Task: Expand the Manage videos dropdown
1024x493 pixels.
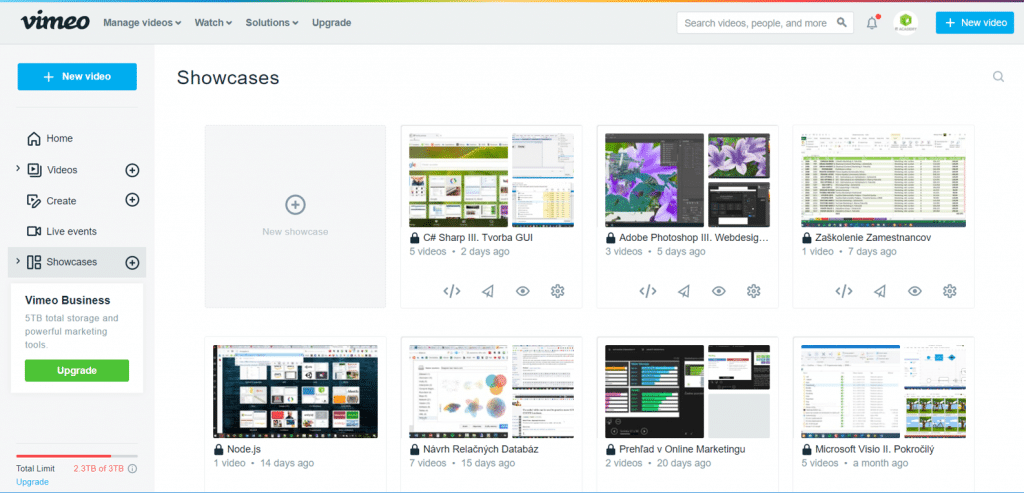Action: pyautogui.click(x=142, y=23)
